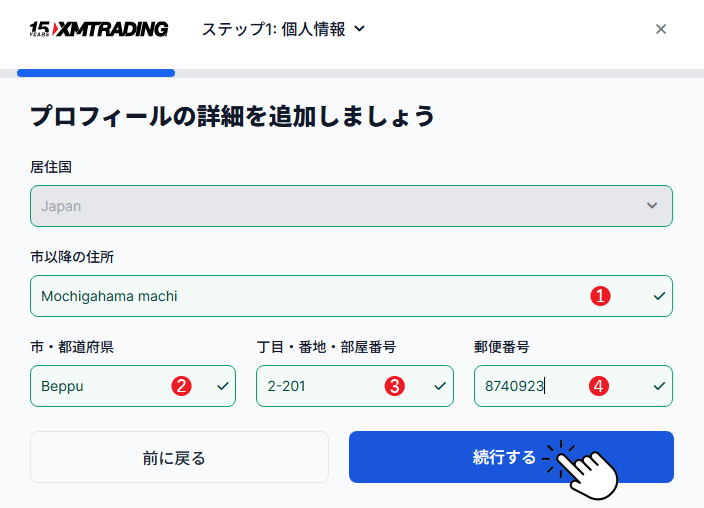Click the checkmark in the Beppu field
The image size is (704, 508).
coord(221,386)
